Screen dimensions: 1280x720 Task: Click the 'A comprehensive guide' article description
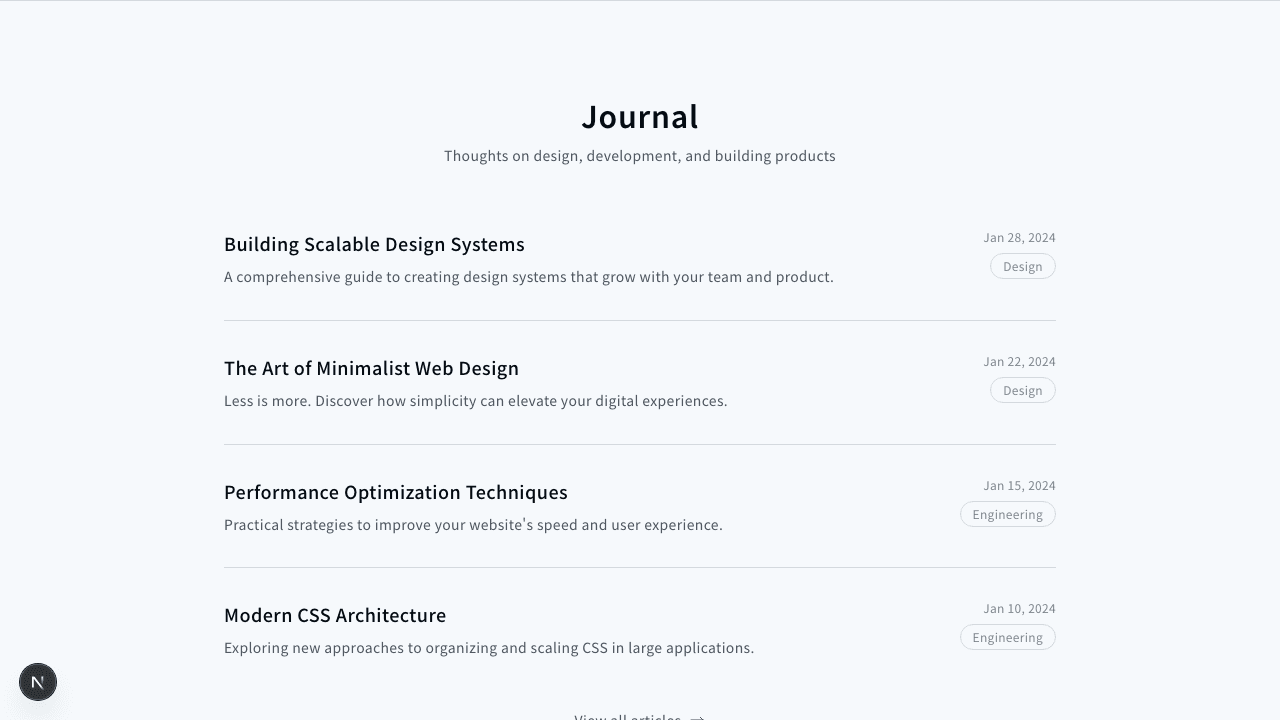(x=528, y=277)
